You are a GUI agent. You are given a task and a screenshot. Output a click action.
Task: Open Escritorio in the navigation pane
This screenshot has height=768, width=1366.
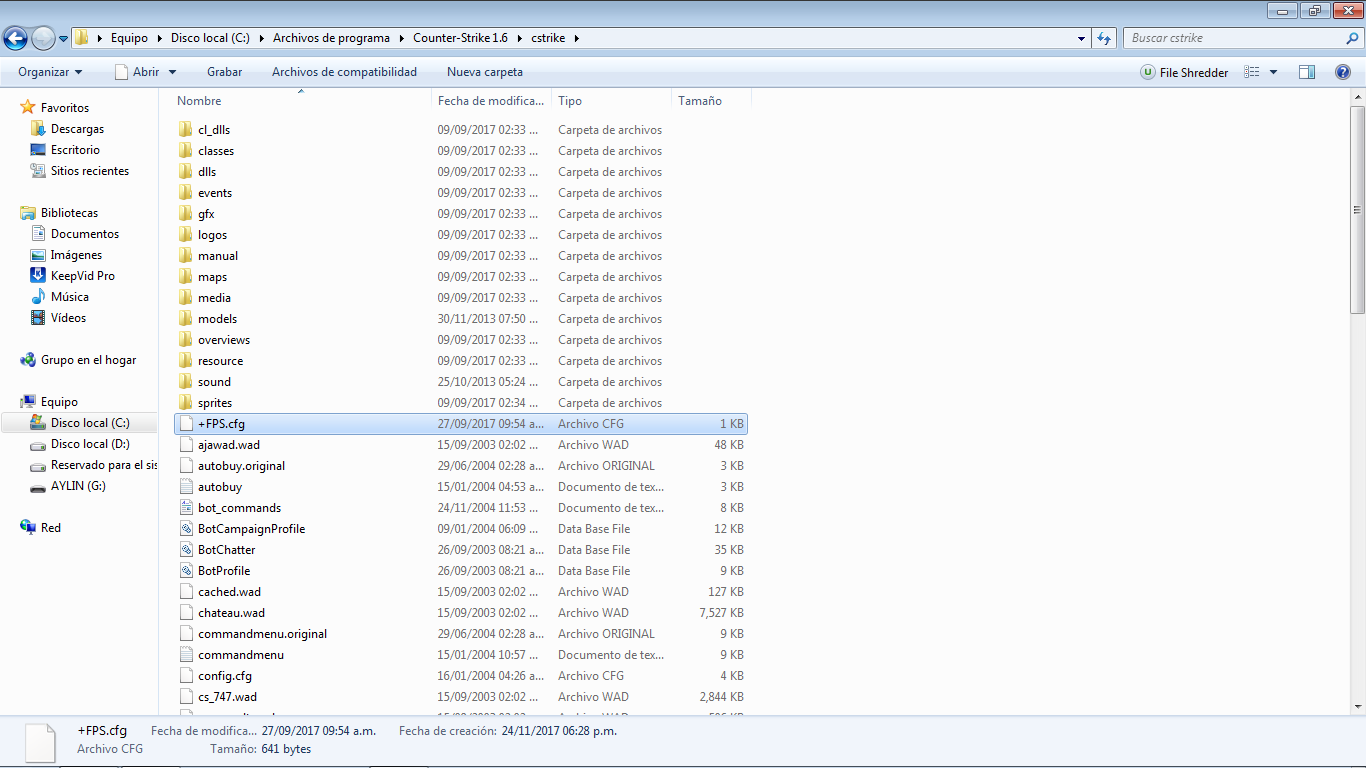click(x=75, y=150)
